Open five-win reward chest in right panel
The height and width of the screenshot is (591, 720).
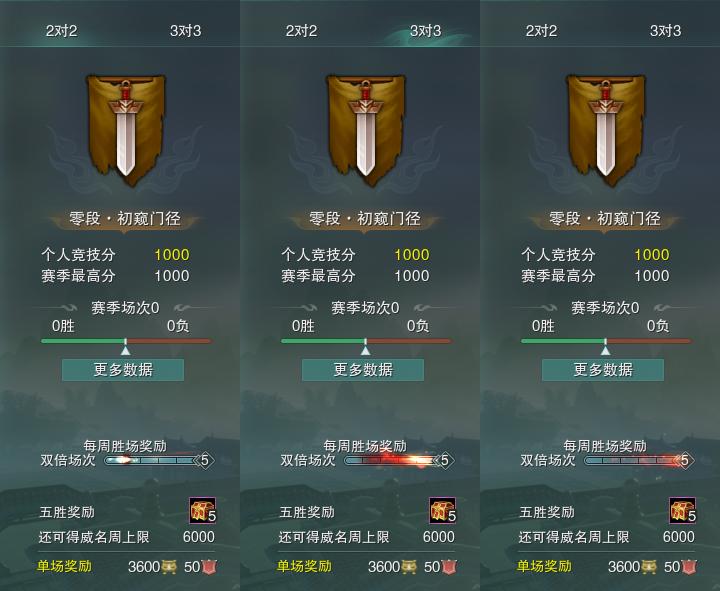682,511
